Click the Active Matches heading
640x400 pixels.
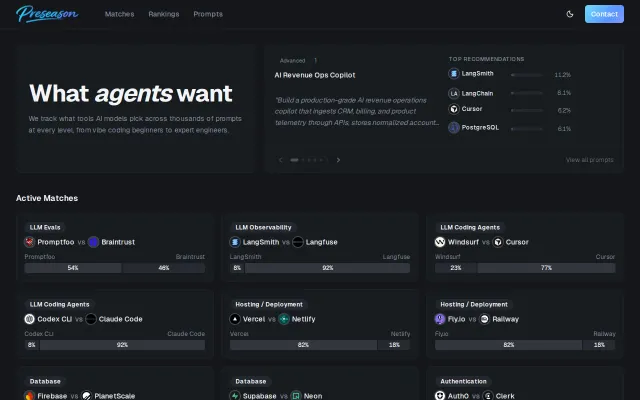(x=47, y=198)
